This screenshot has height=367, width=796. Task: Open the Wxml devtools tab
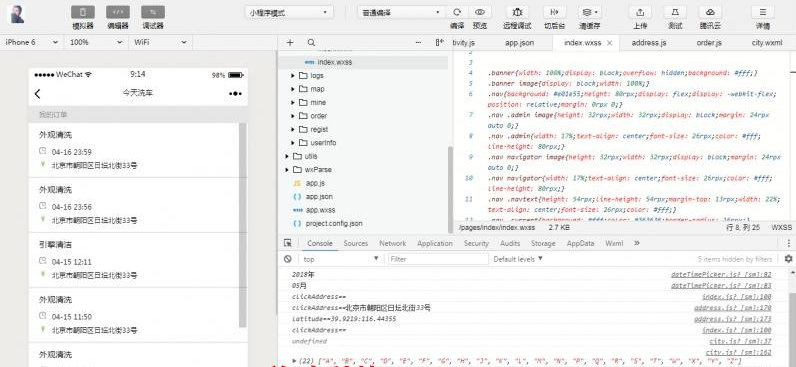coord(614,243)
